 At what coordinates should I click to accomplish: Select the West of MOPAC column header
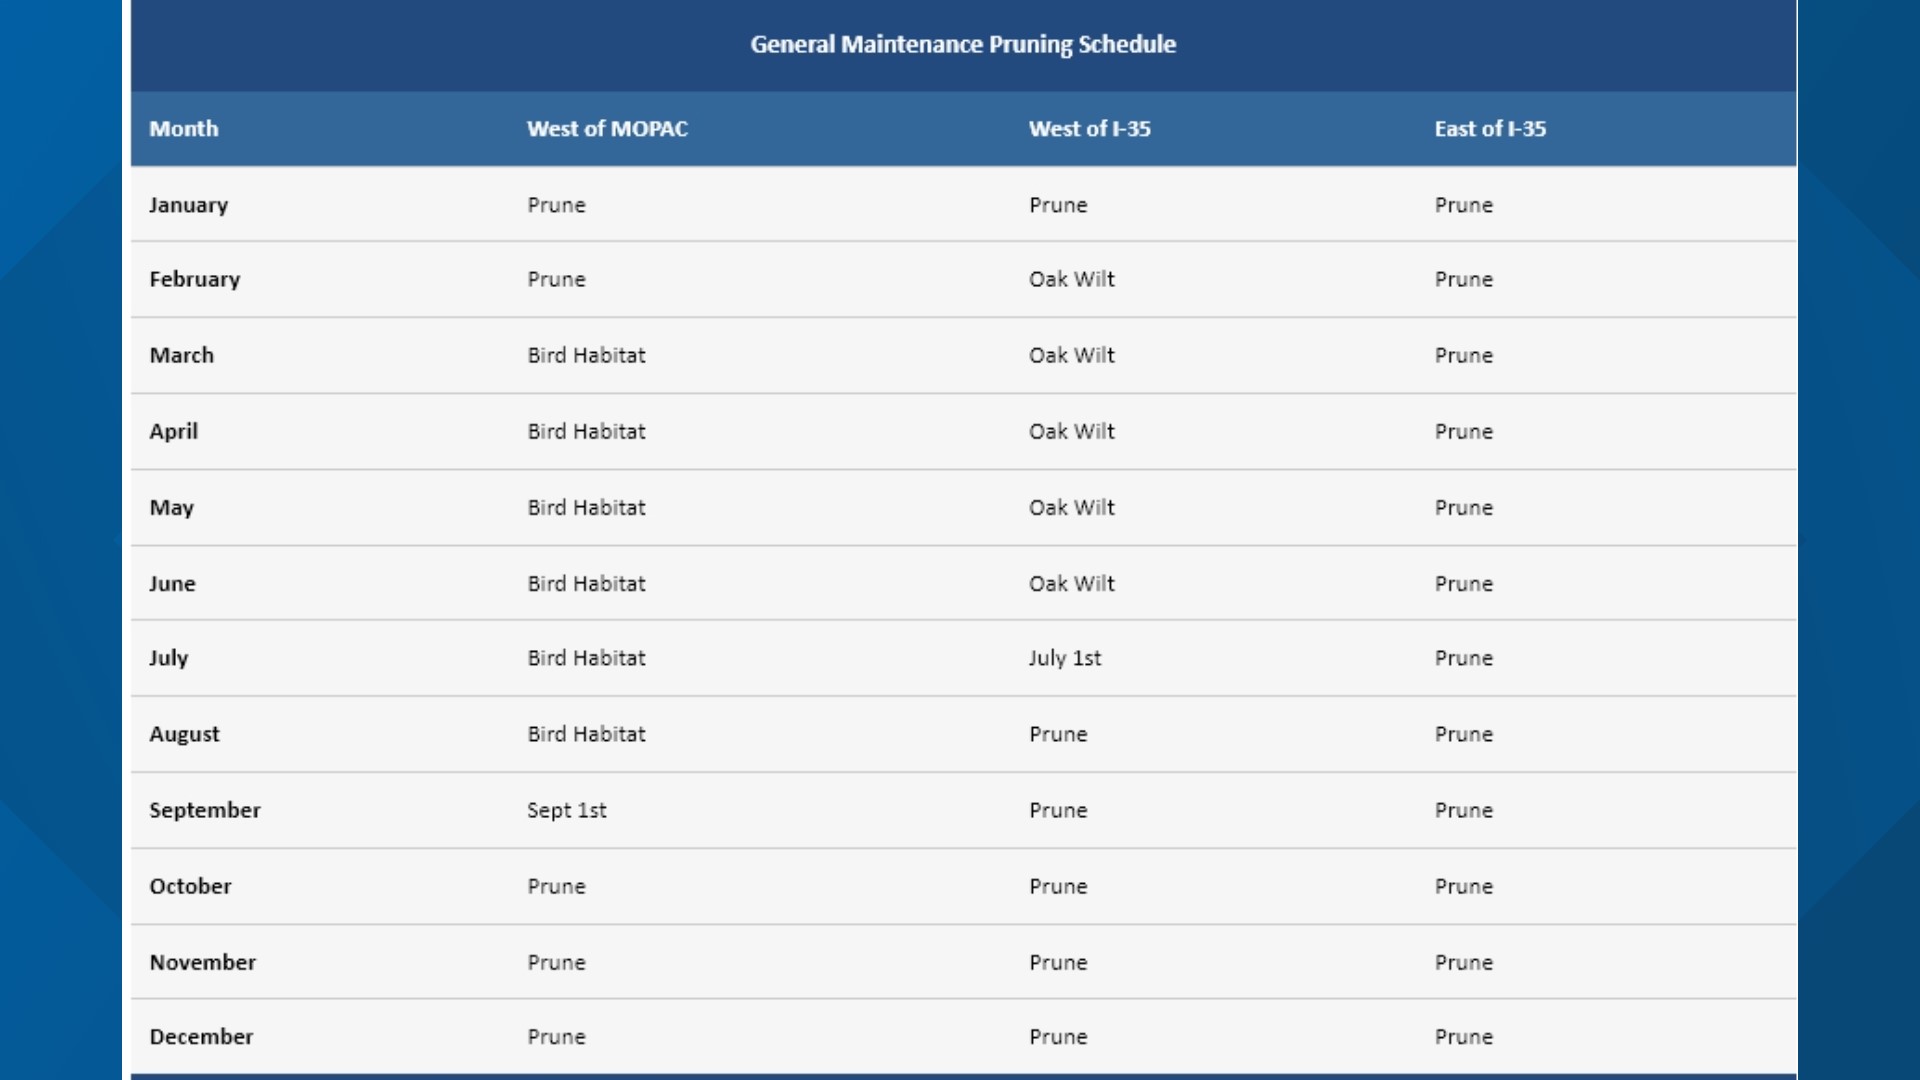tap(607, 129)
